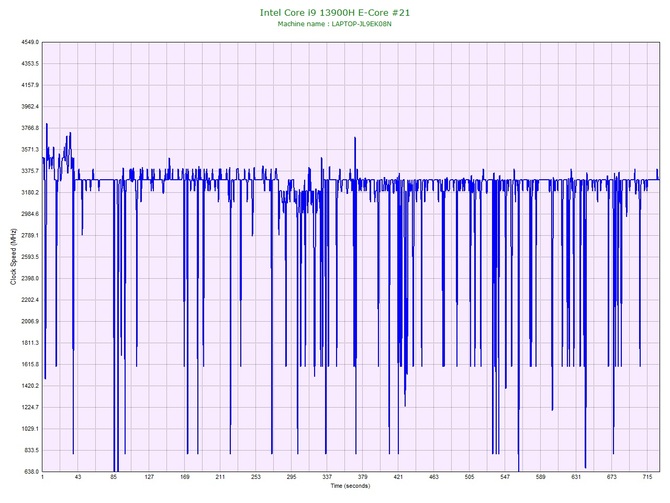Click the x-axis tick label 211
This screenshot has height=503, width=670.
(x=220, y=477)
